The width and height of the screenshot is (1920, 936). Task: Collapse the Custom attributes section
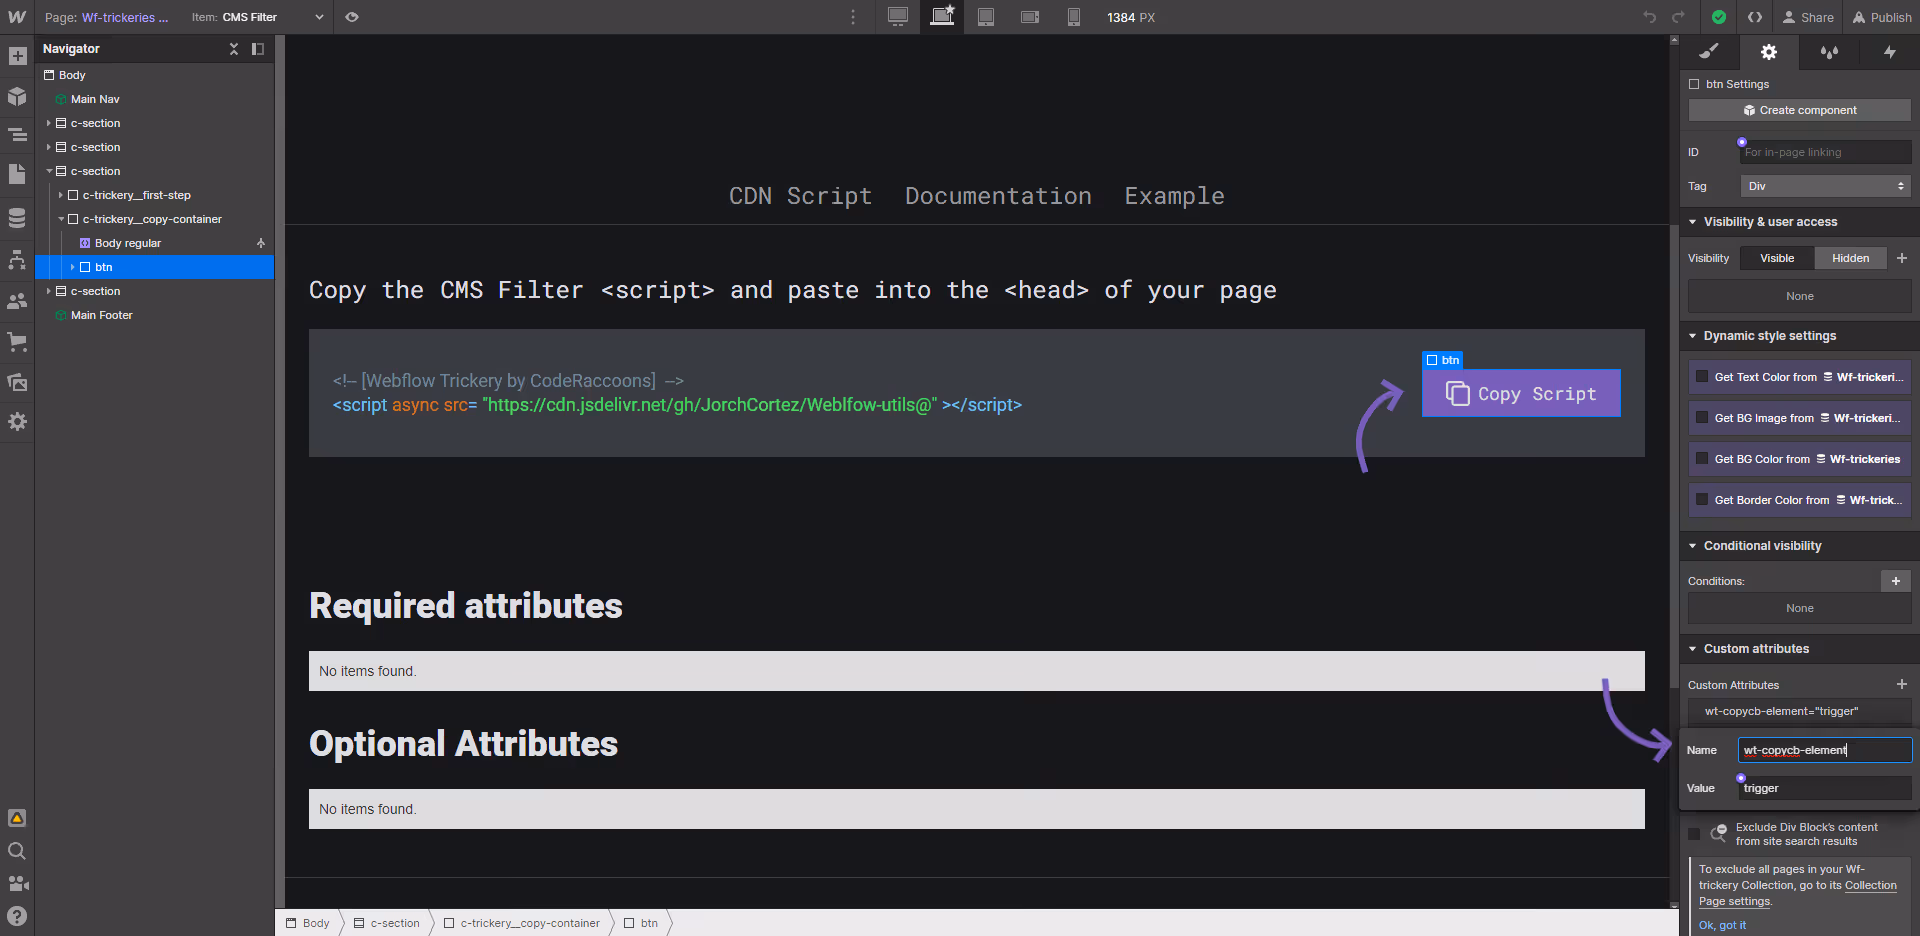click(1693, 649)
